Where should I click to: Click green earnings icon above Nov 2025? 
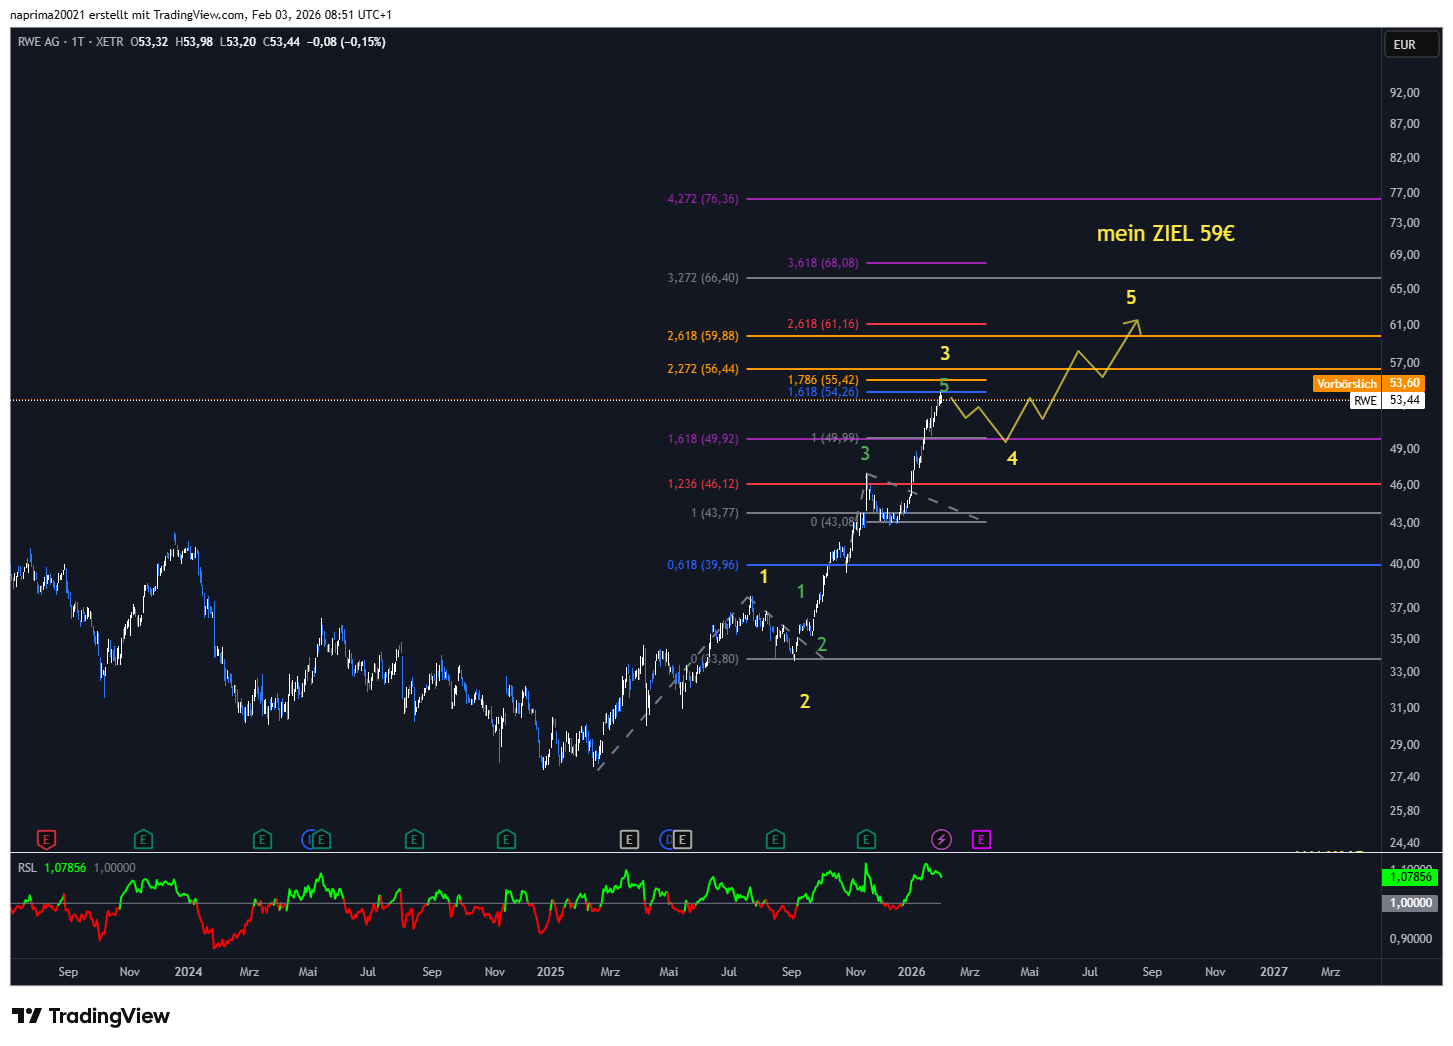pos(866,839)
